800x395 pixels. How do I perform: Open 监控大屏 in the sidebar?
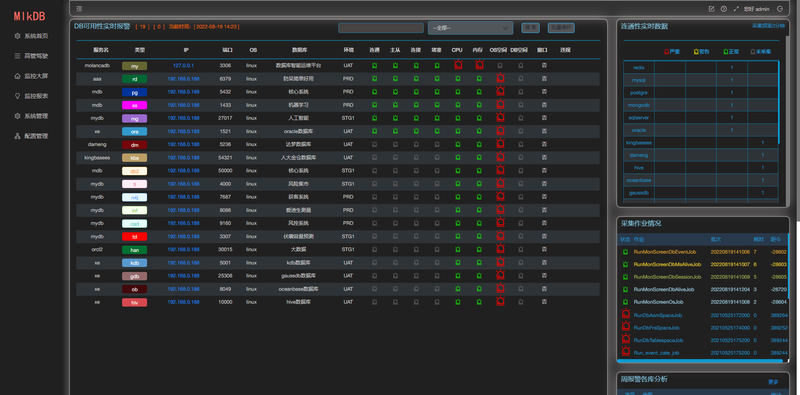[x=31, y=76]
